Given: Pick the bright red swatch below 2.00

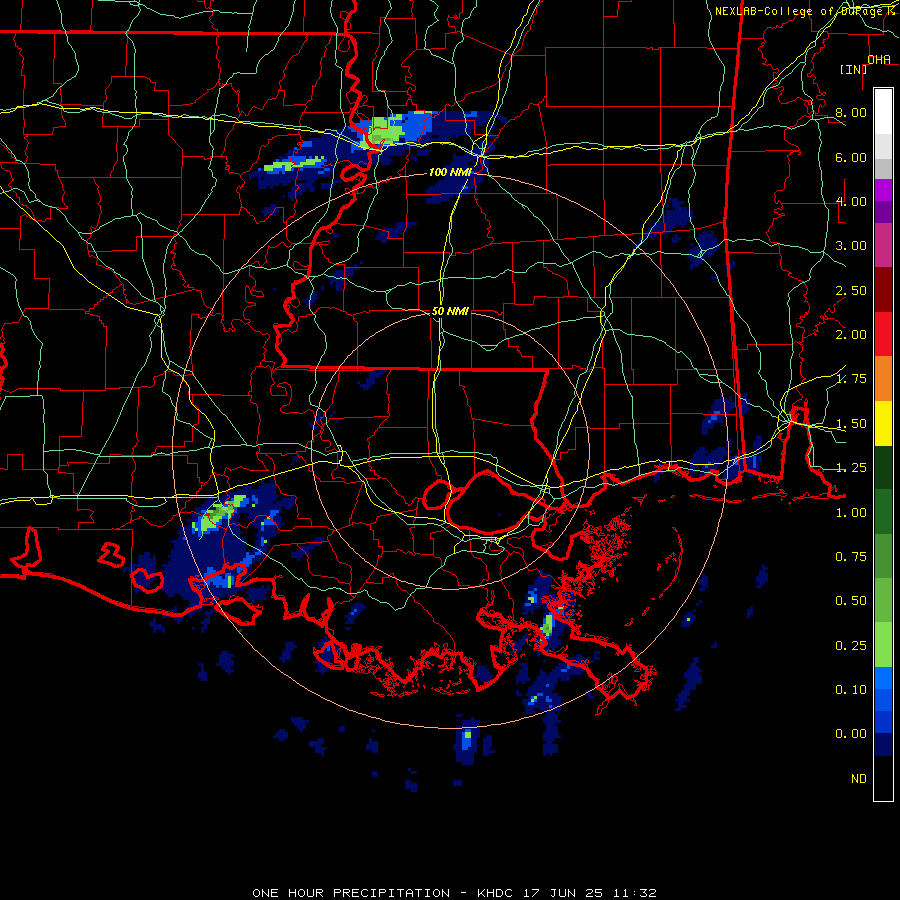Looking at the screenshot, I should tap(883, 334).
